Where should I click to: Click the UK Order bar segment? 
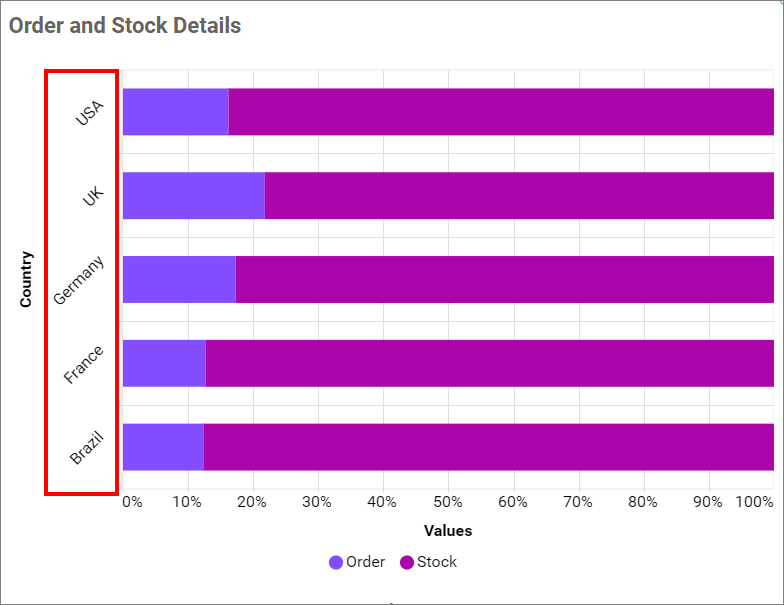[x=193, y=196]
